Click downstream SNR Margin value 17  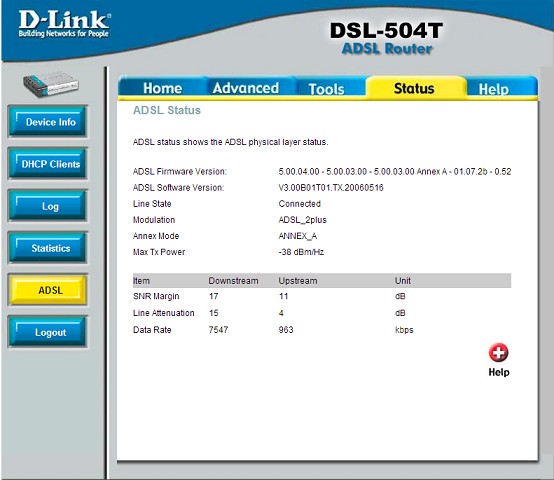213,296
